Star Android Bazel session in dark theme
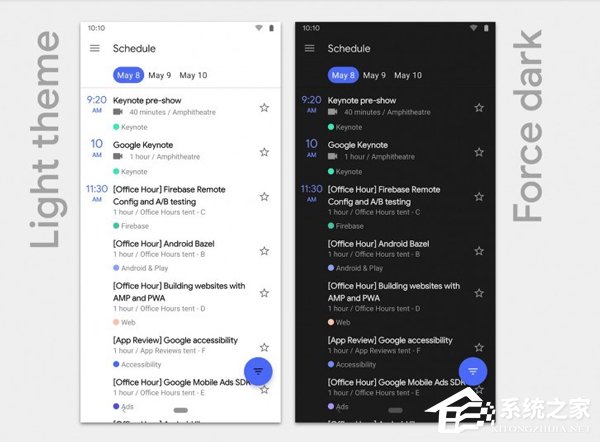This screenshot has height=442, width=600. [x=479, y=251]
